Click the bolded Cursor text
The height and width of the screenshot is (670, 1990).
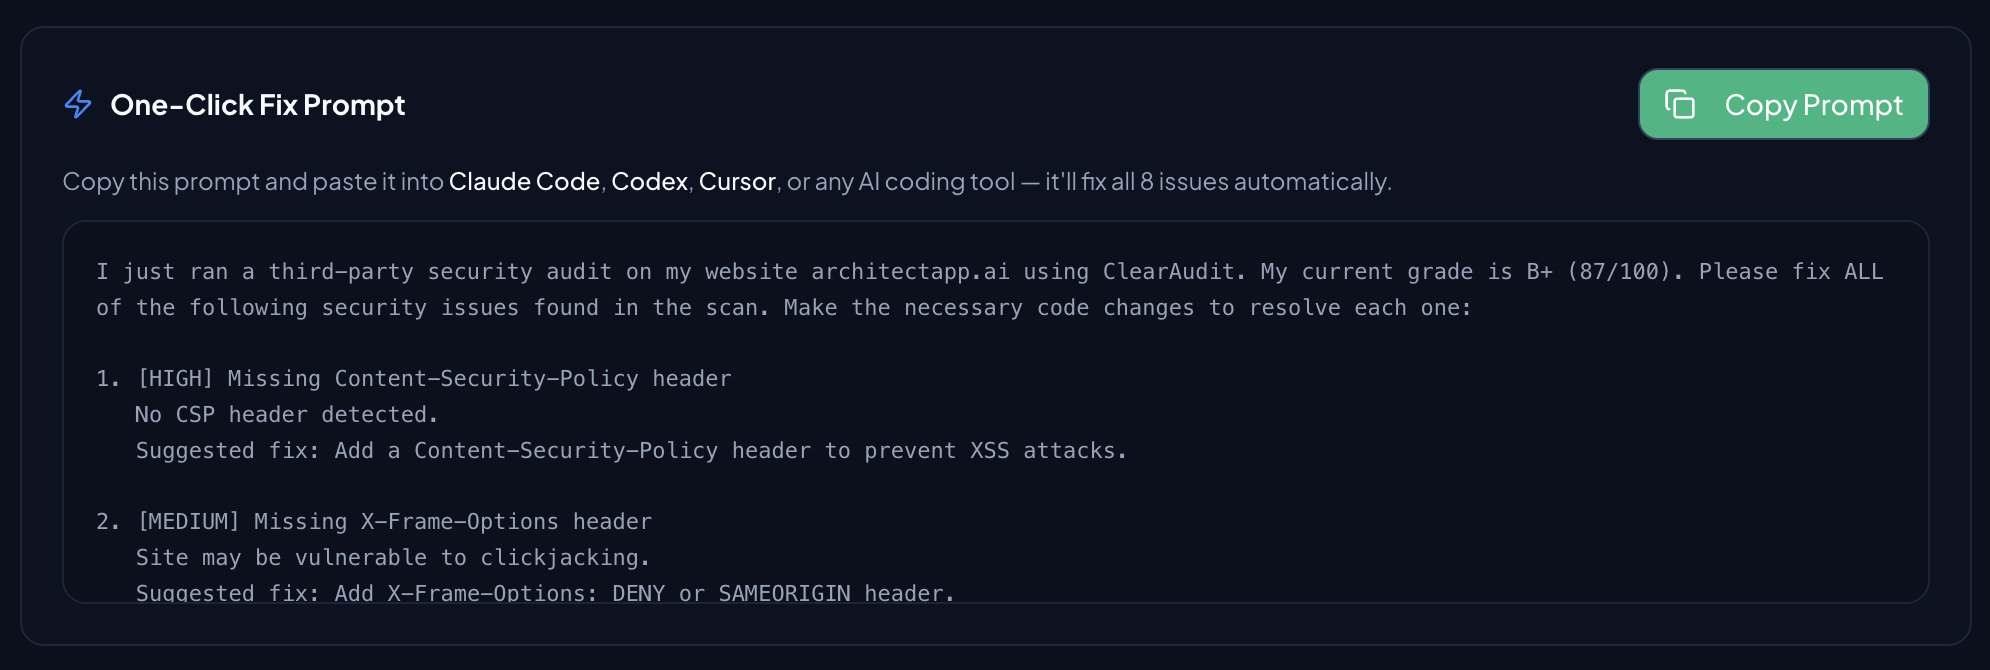click(738, 182)
